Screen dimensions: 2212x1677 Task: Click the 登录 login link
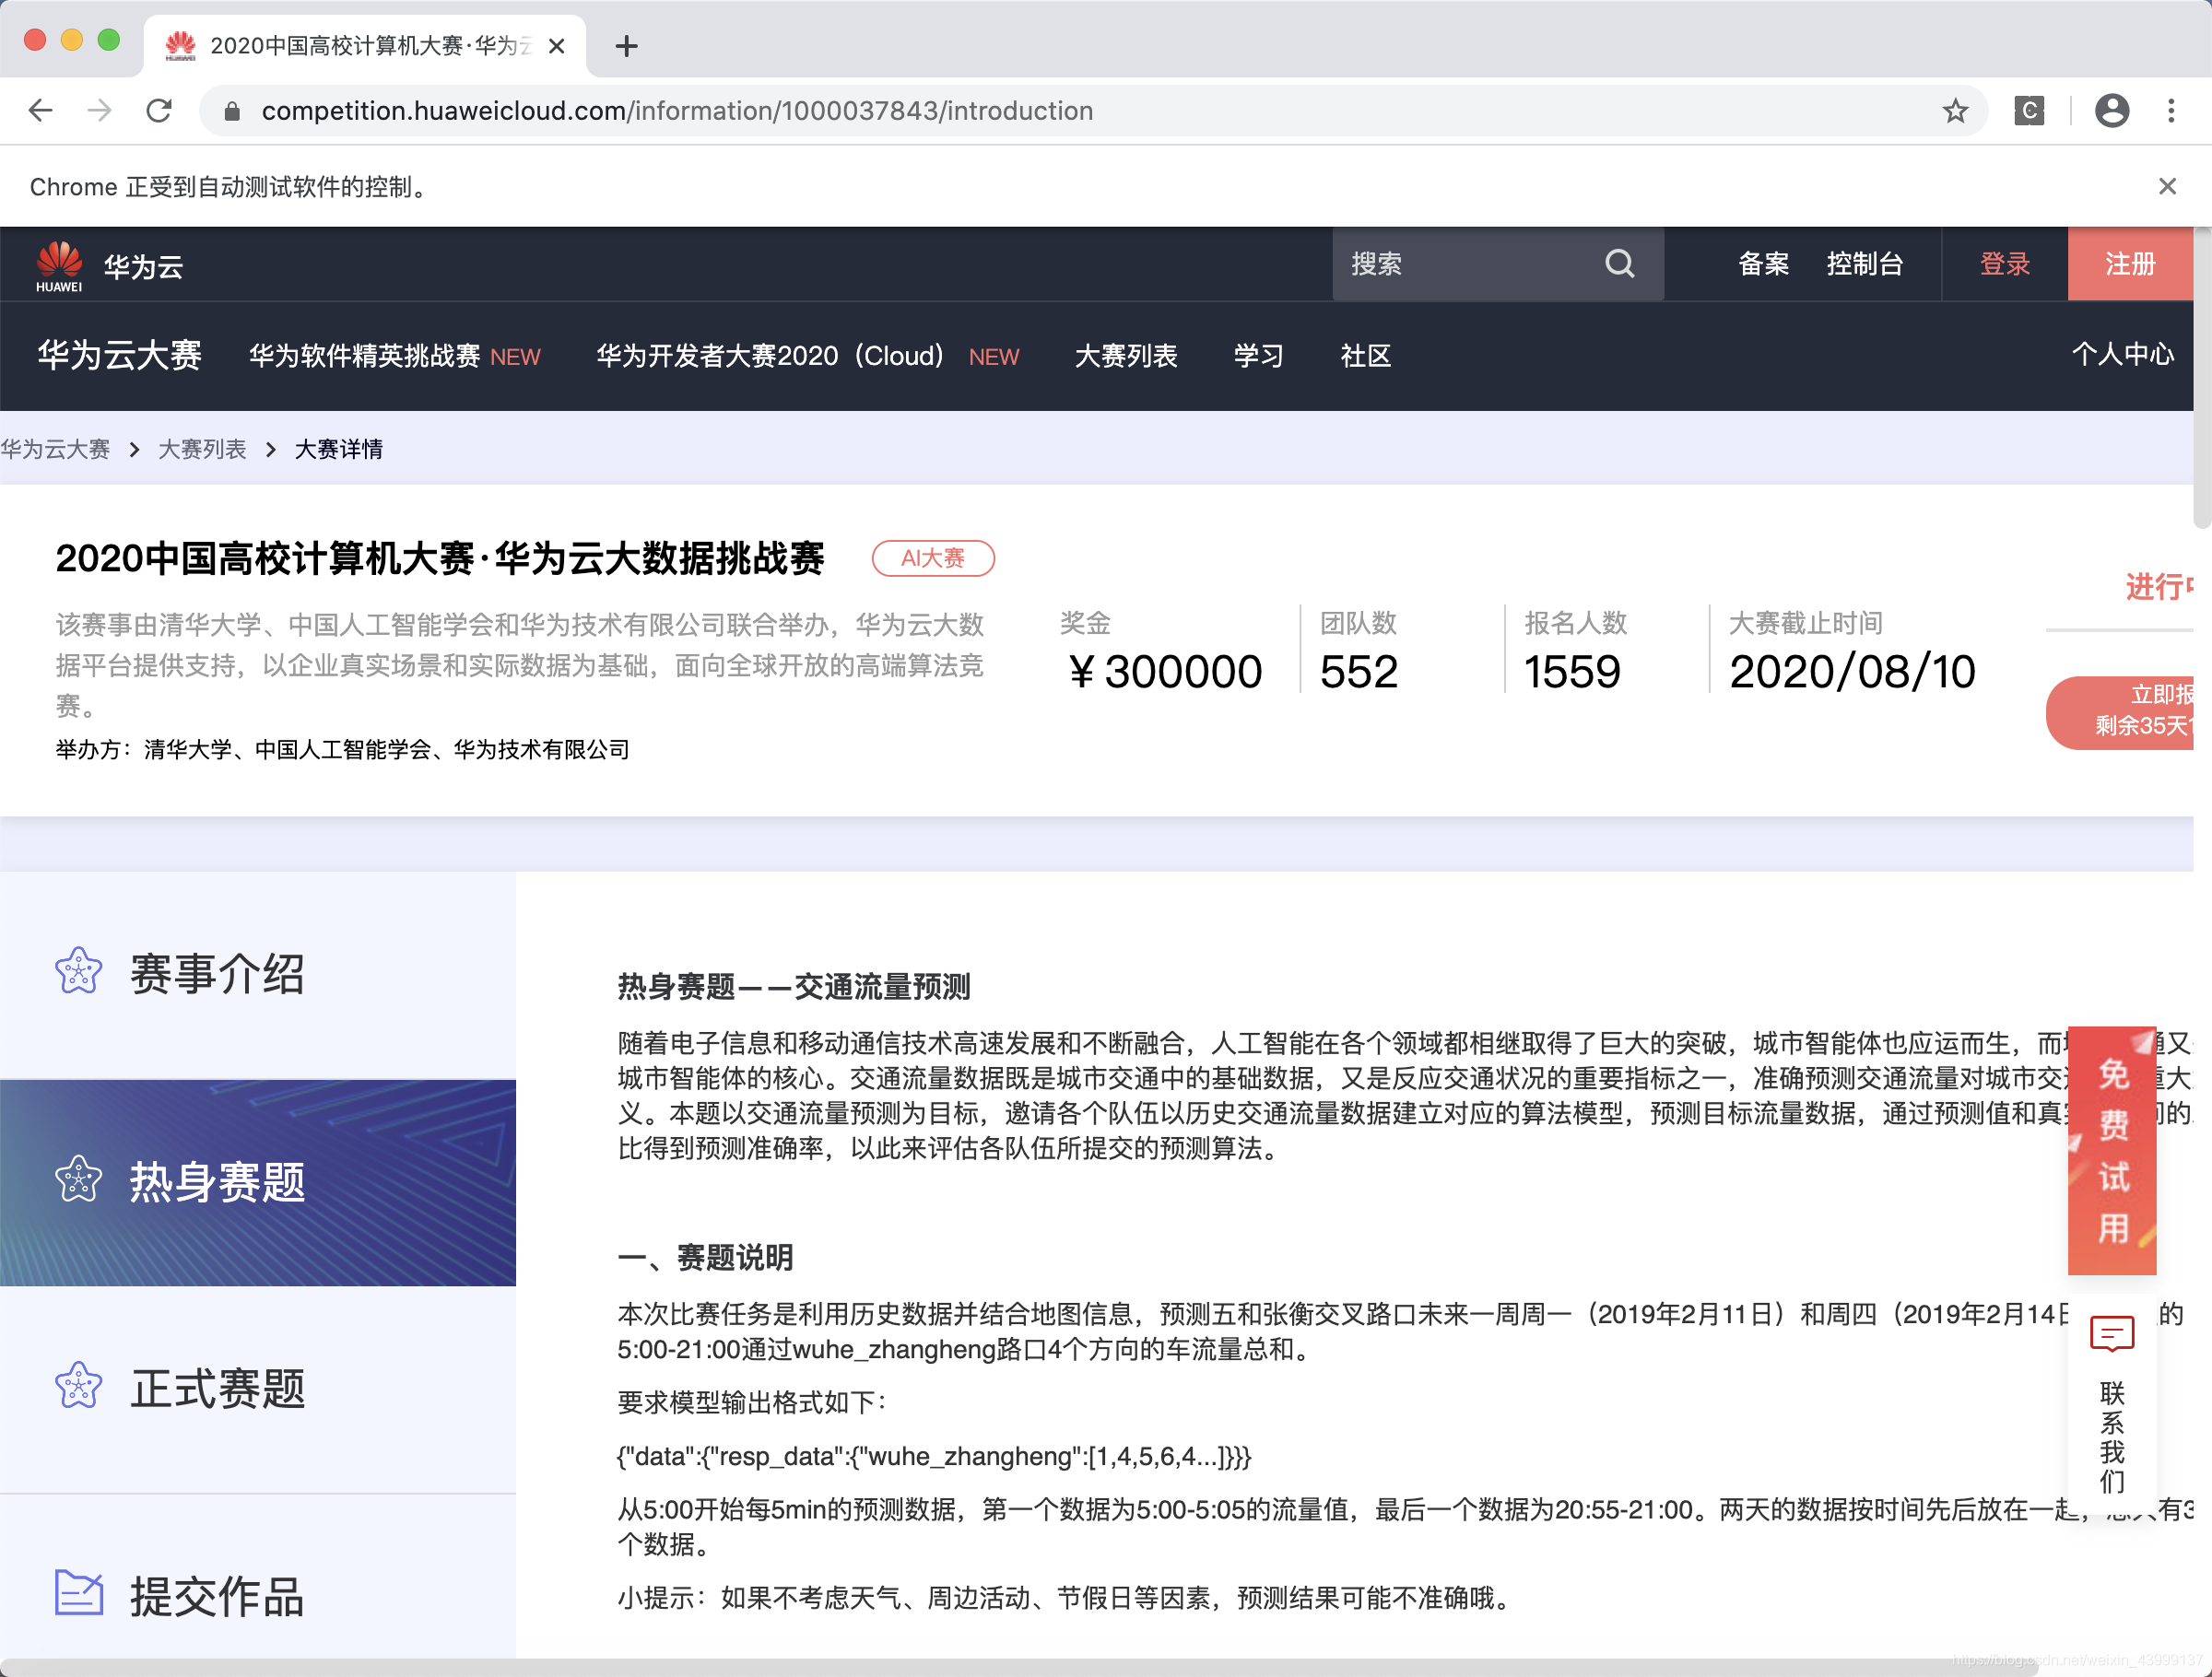coord(2004,264)
